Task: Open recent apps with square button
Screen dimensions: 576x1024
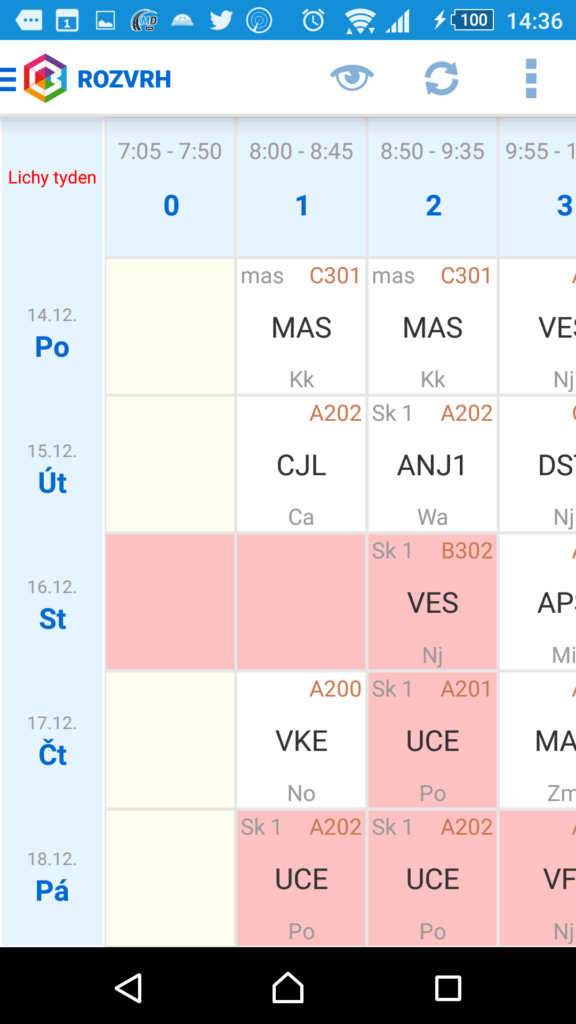Action: point(448,988)
